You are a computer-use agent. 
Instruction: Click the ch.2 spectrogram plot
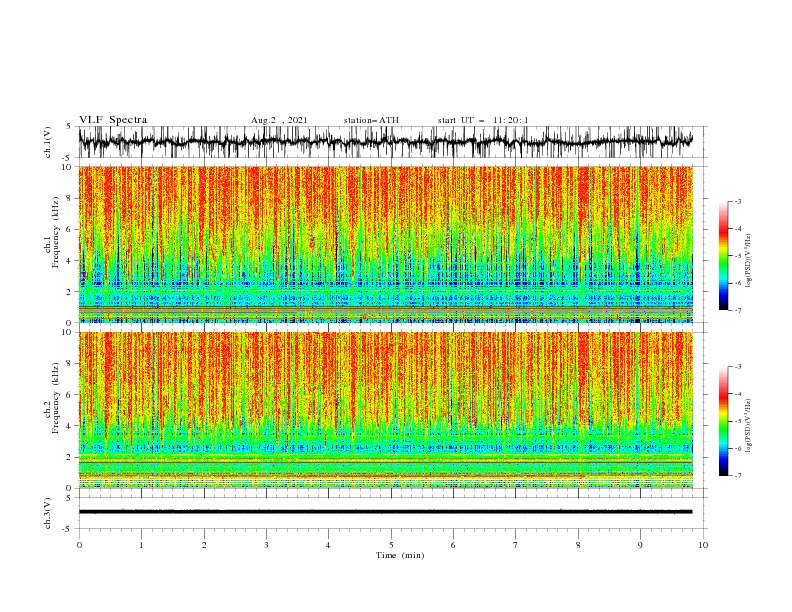click(x=386, y=410)
